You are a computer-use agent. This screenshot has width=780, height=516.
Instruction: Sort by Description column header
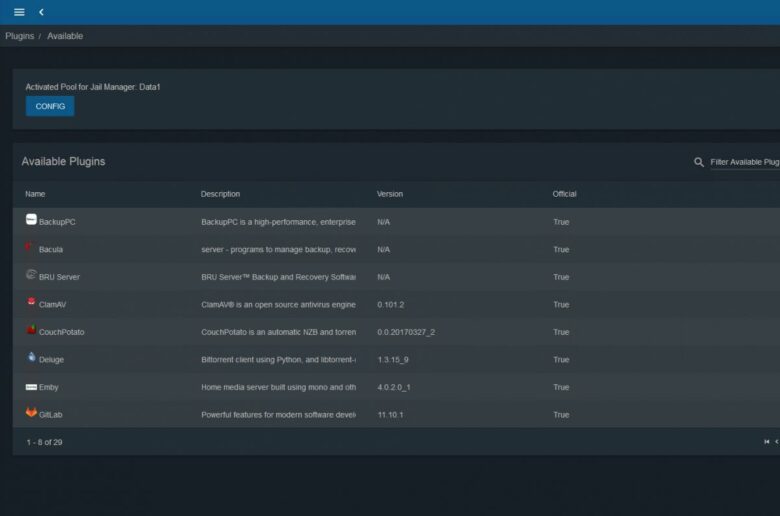[220, 194]
